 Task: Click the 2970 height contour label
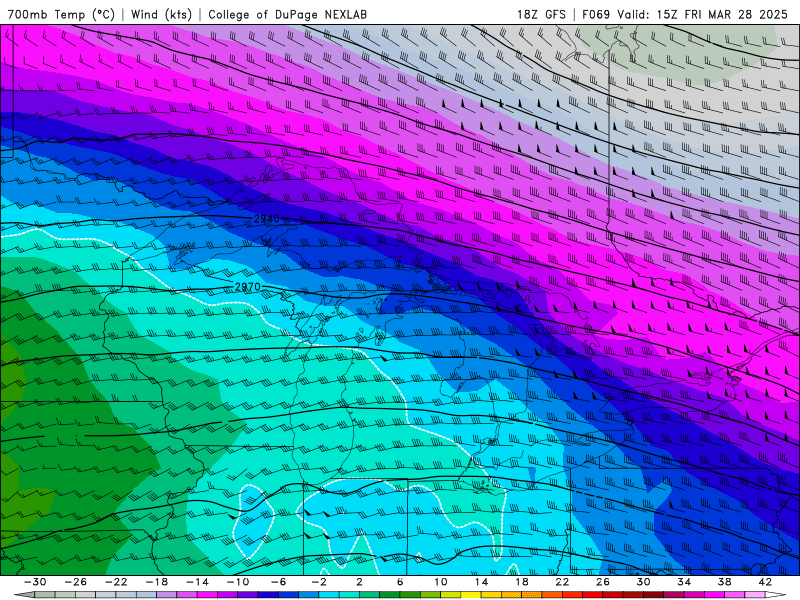[247, 287]
